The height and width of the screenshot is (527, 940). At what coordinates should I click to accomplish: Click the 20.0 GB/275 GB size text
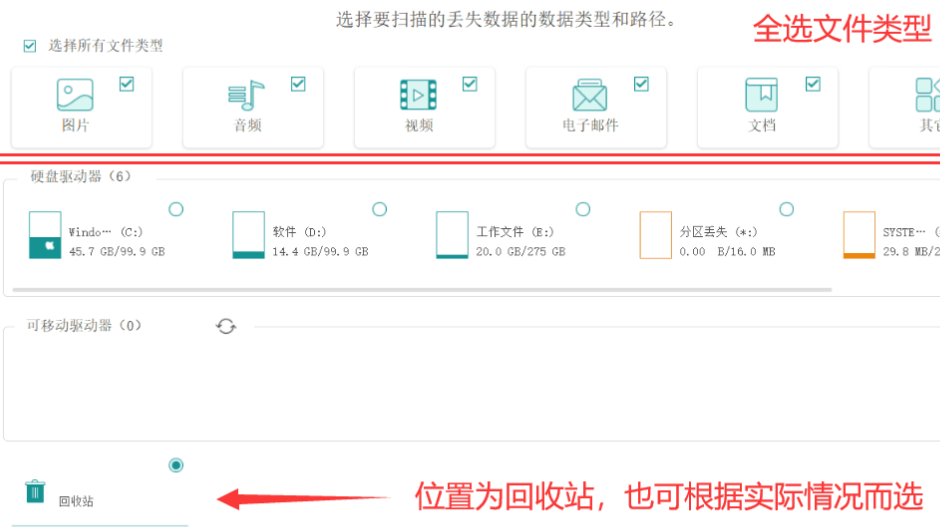click(x=520, y=252)
